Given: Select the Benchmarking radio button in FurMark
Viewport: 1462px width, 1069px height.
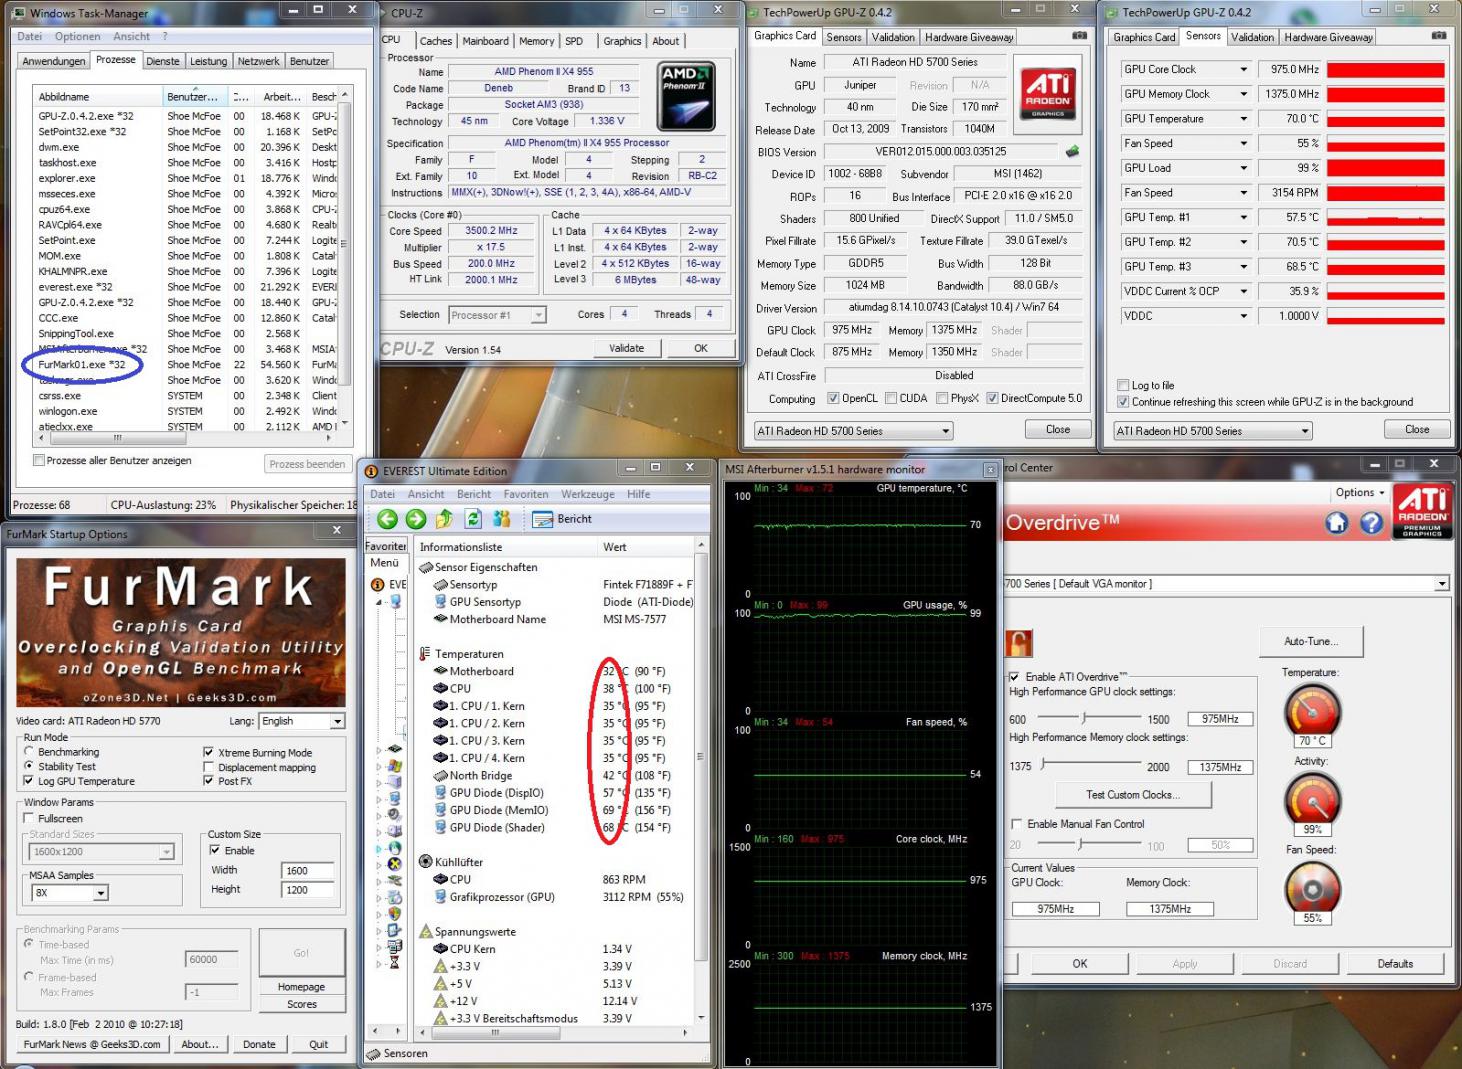Looking at the screenshot, I should [x=29, y=751].
